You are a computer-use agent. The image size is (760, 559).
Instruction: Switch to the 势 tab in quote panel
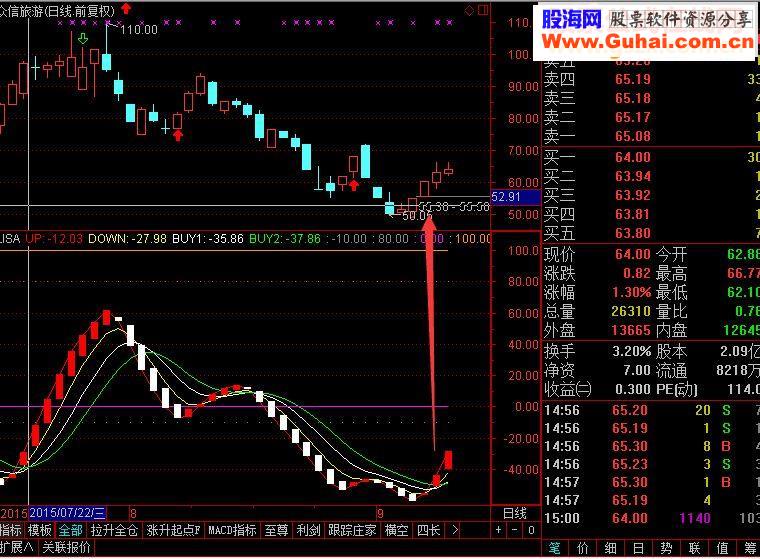pos(666,548)
